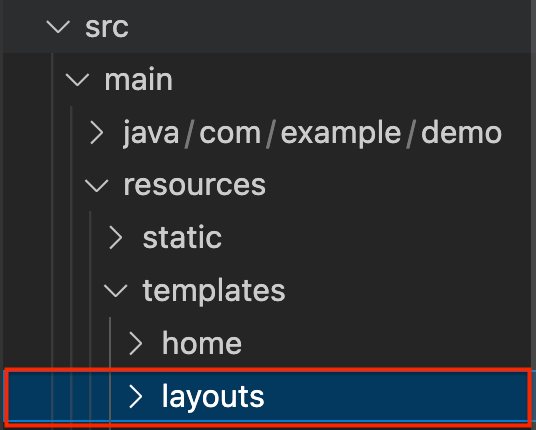Select the home folder label
Screen dimensions: 536x430
pos(202,344)
